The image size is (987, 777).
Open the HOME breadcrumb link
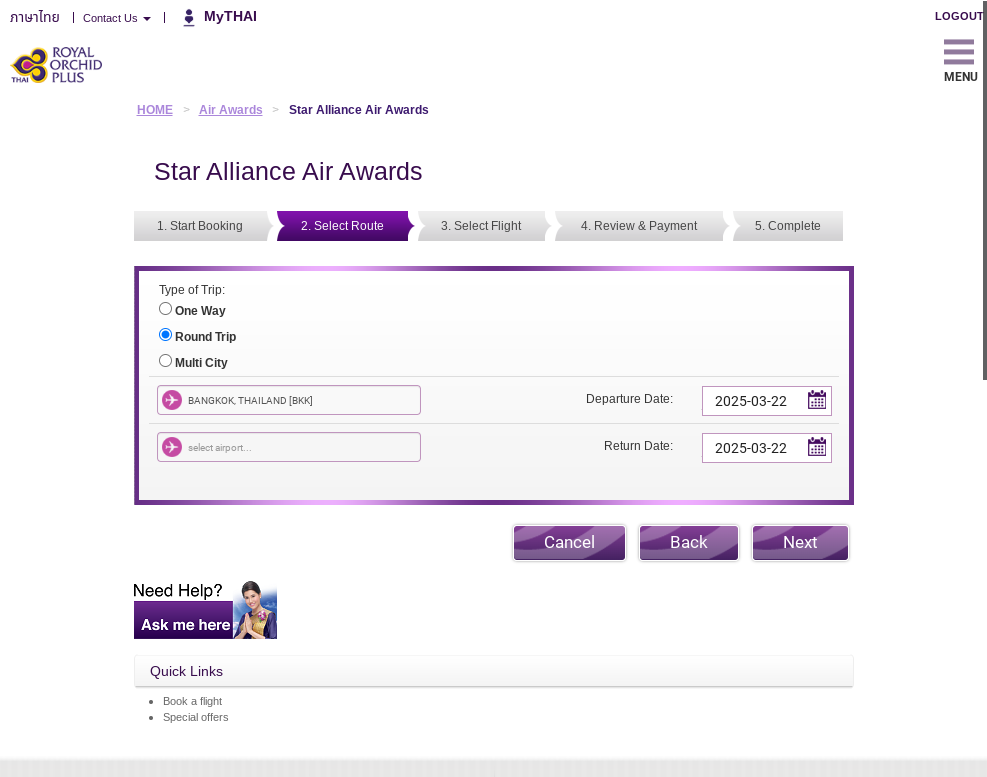tap(155, 110)
